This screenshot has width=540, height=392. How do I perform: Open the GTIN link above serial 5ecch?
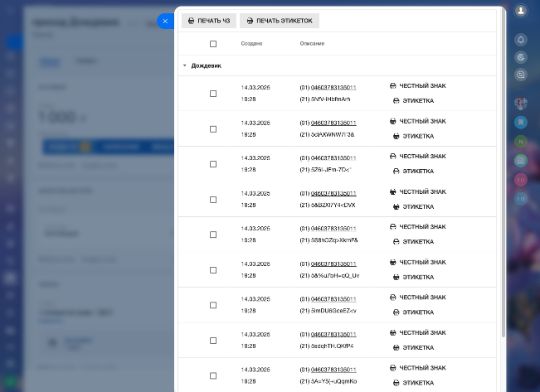[x=333, y=334]
